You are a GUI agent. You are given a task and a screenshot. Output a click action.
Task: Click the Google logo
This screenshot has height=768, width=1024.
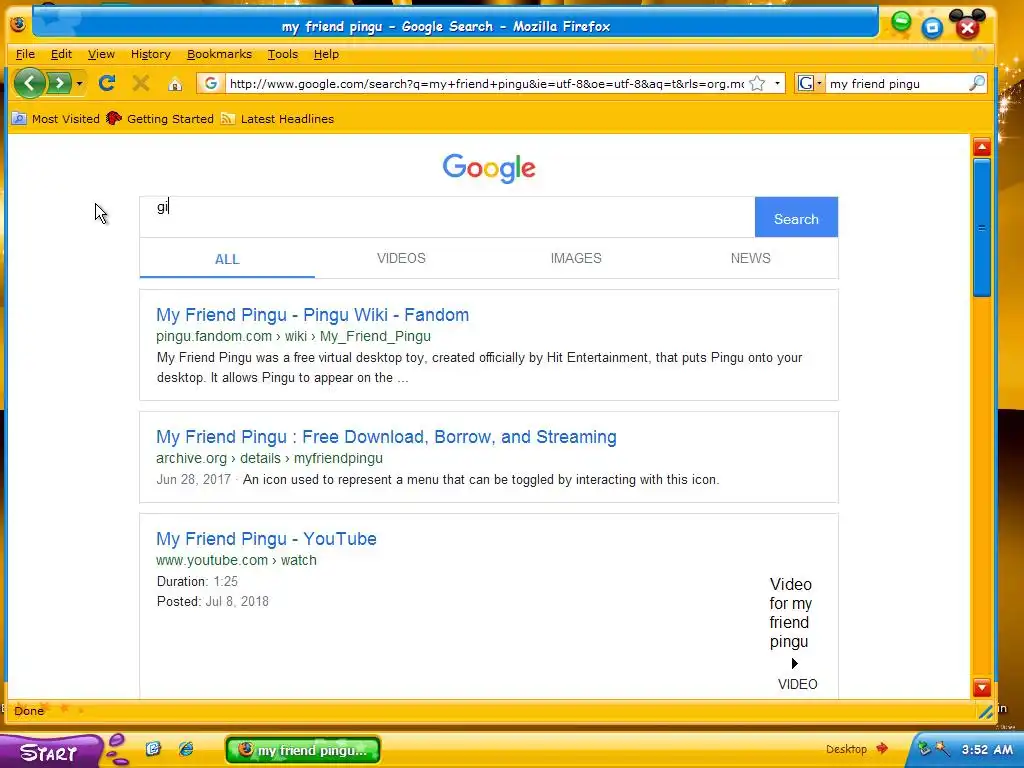click(489, 168)
